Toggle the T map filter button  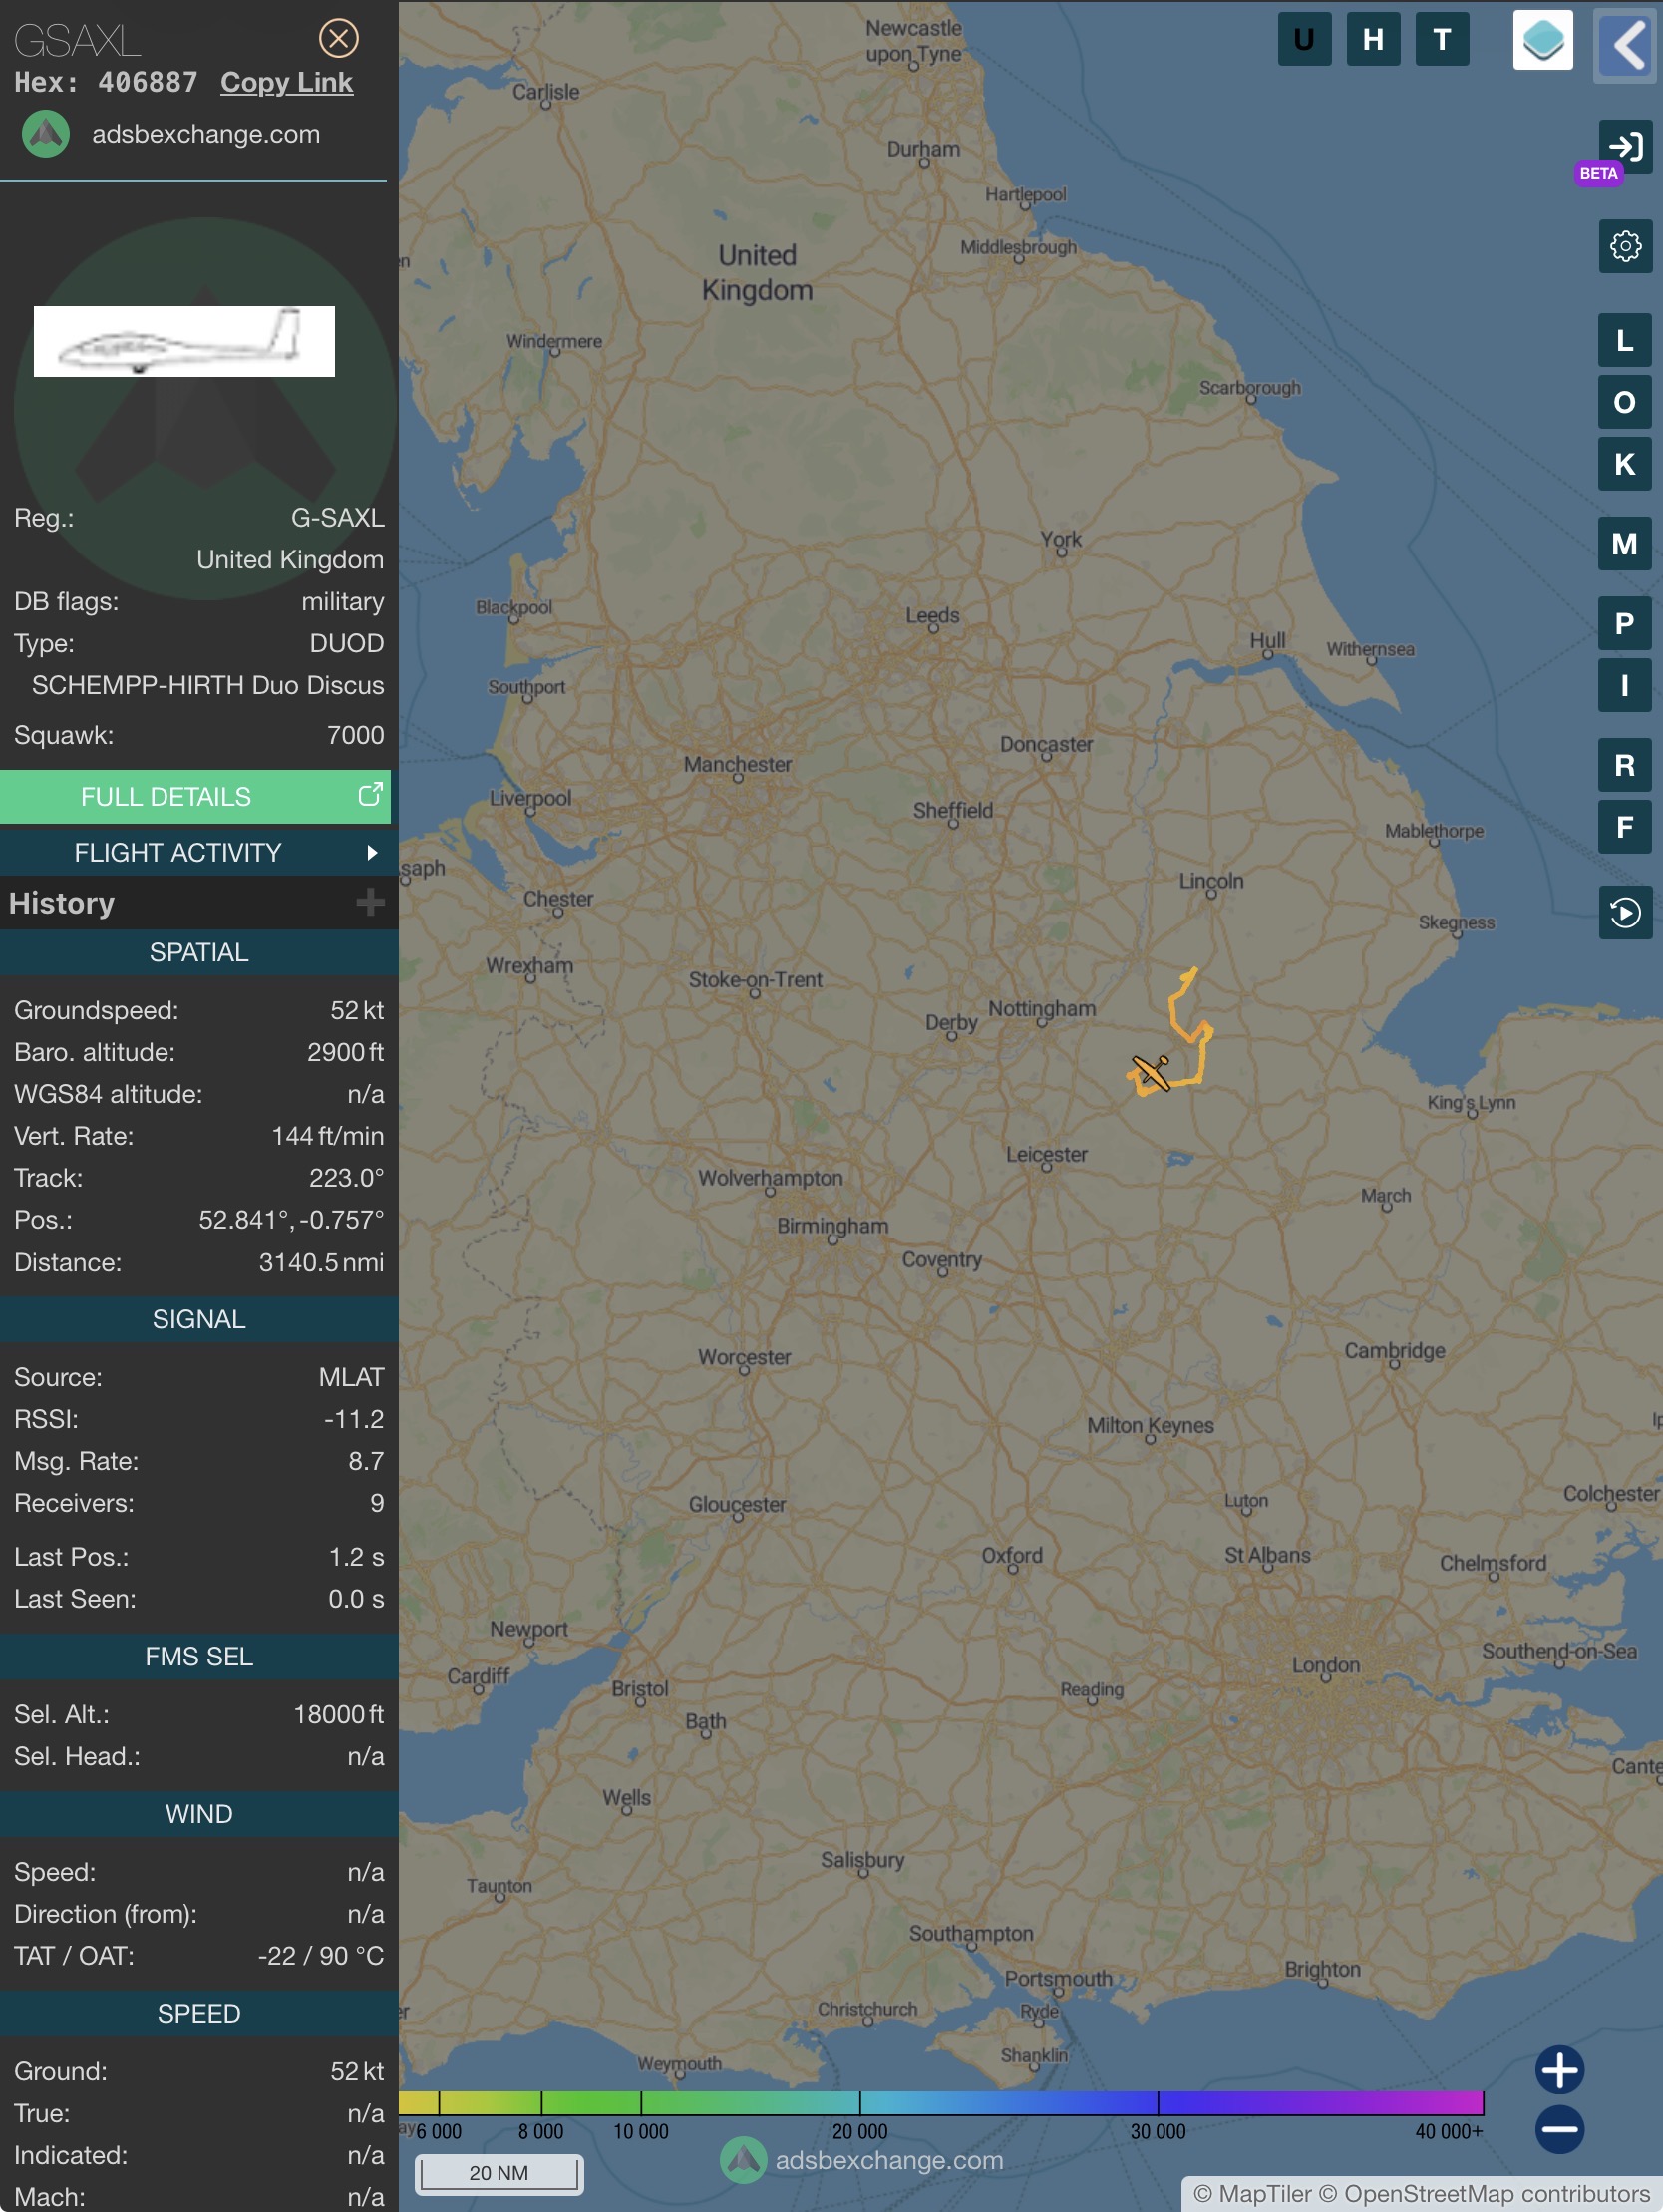click(x=1442, y=39)
